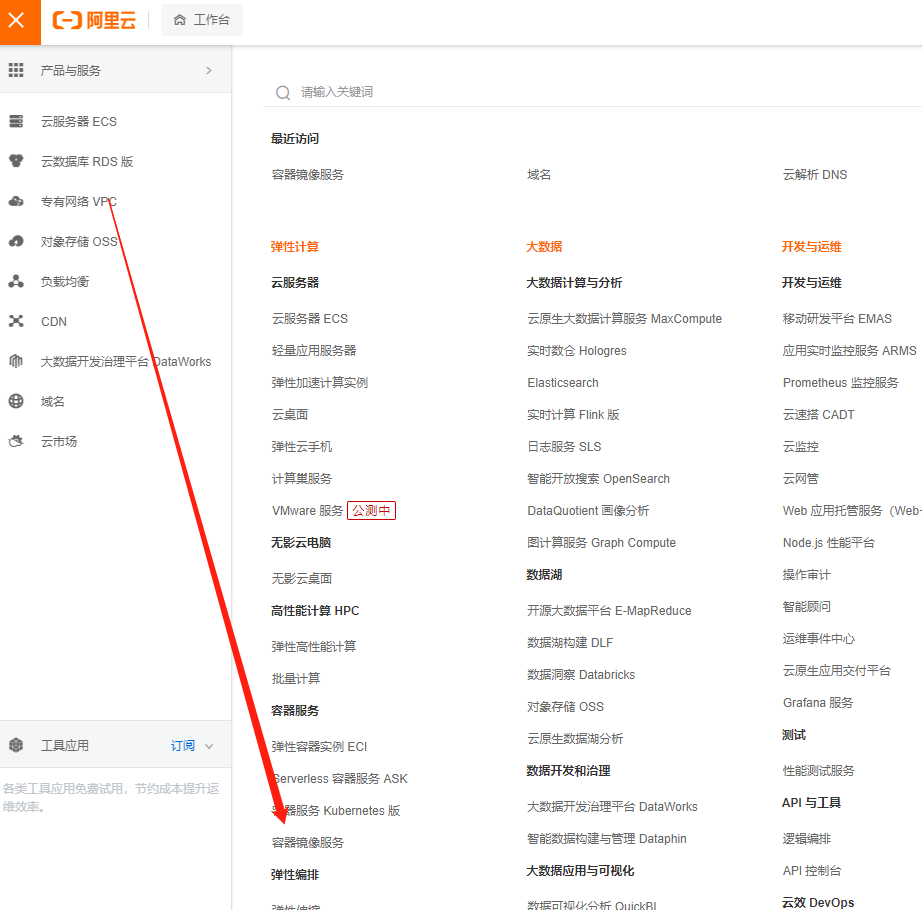This screenshot has height=910, width=922.
Task: Open 开源大数据平台 E-MapReduce link
Action: 609,611
